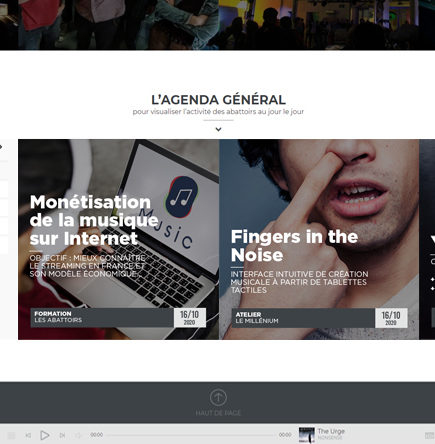Click the 16/10 date badge on the Atelier card
This screenshot has height=444, width=435.
[x=391, y=318]
